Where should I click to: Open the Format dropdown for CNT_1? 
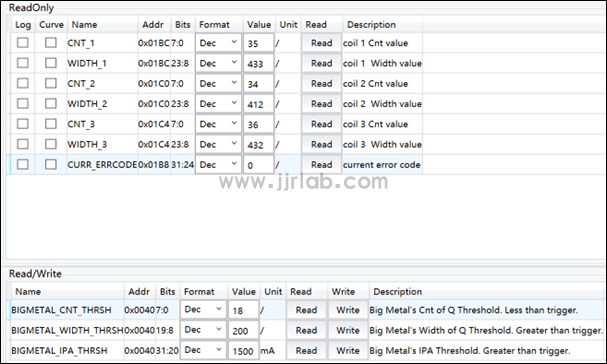point(218,43)
